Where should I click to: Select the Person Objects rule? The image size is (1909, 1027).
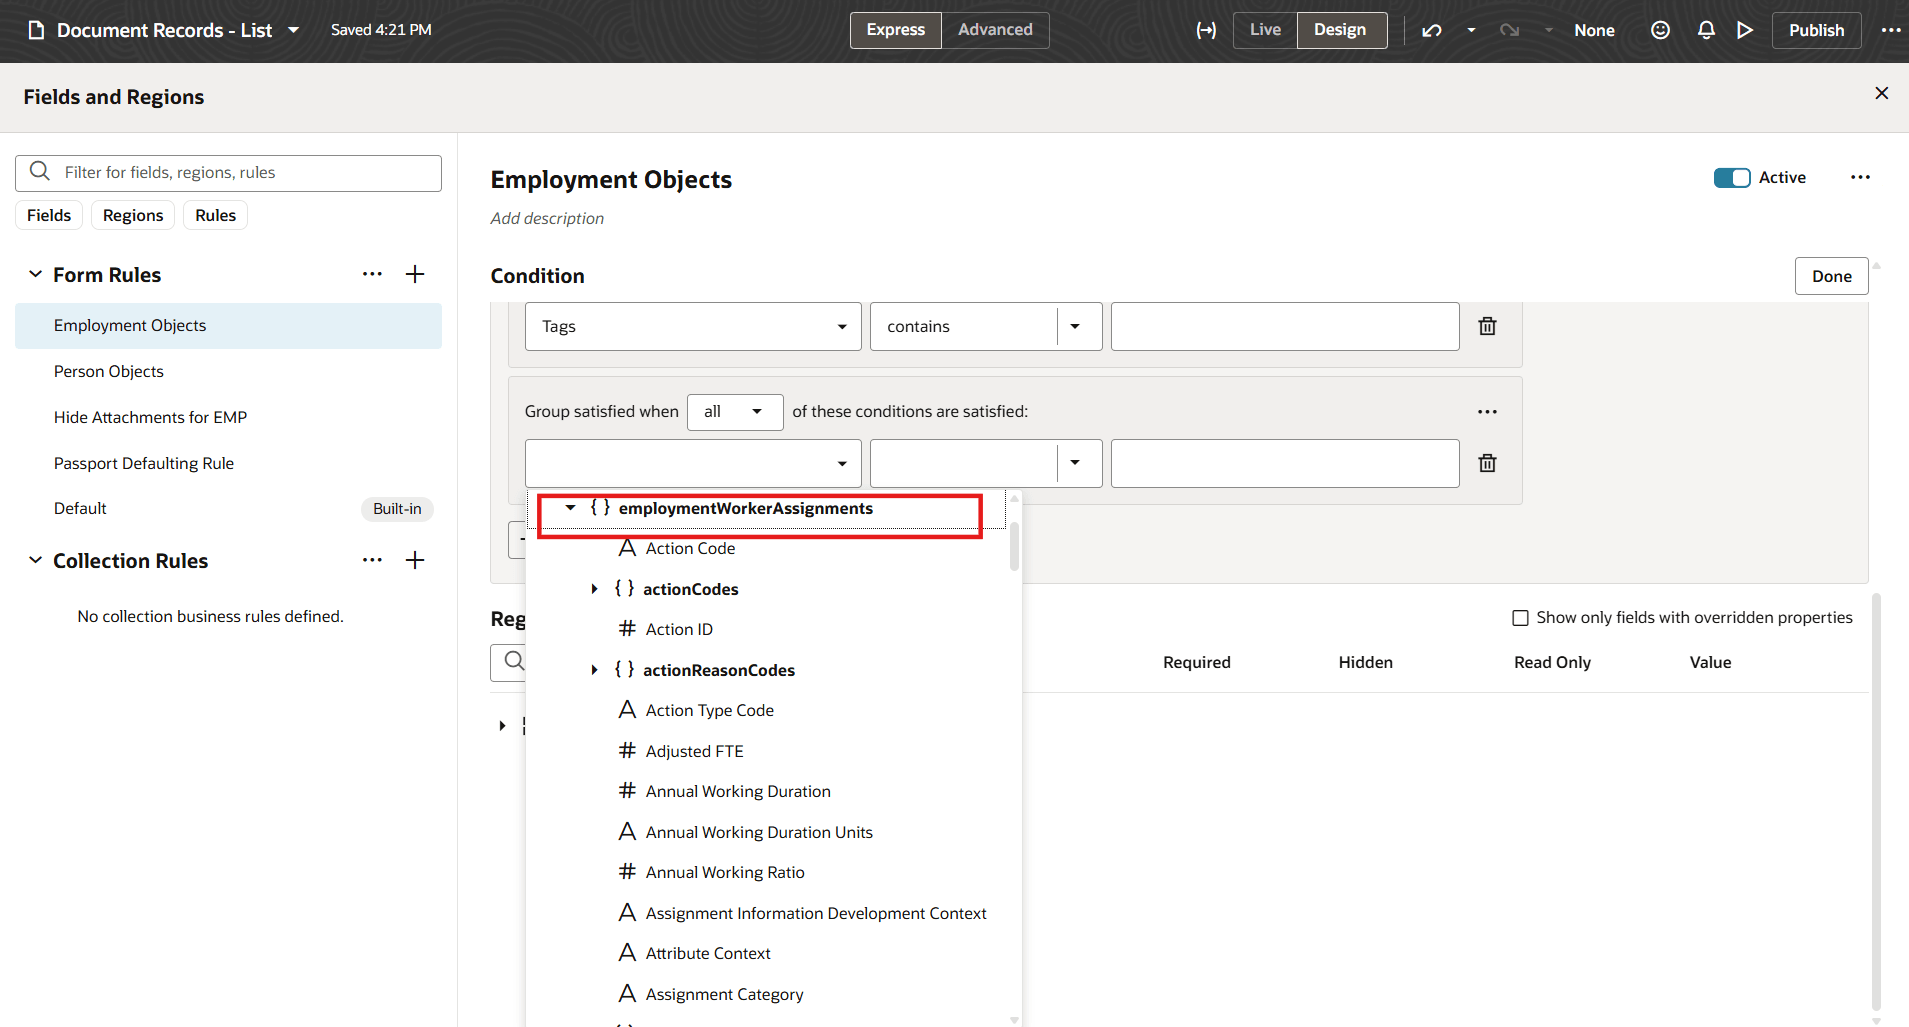point(228,372)
